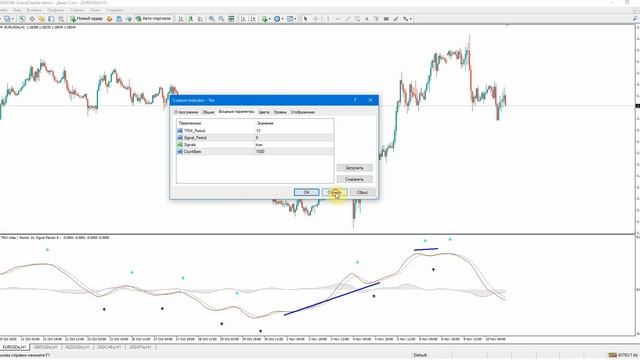The height and width of the screenshot is (360, 640).
Task: Click the dialog help question mark
Action: point(355,100)
